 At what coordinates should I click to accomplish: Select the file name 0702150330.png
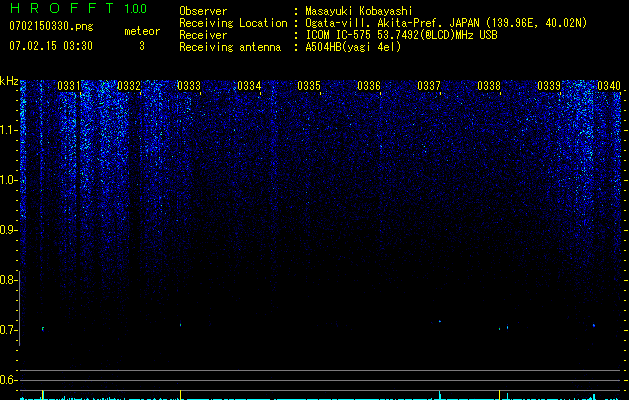pos(51,27)
